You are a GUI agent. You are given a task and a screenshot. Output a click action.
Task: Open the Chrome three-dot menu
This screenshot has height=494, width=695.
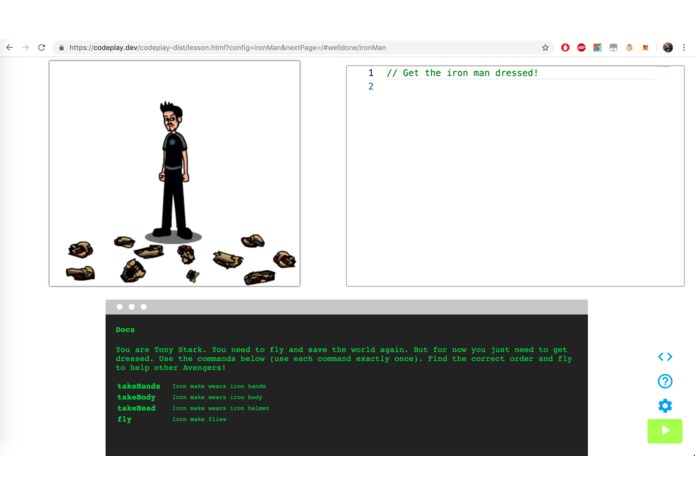684,47
